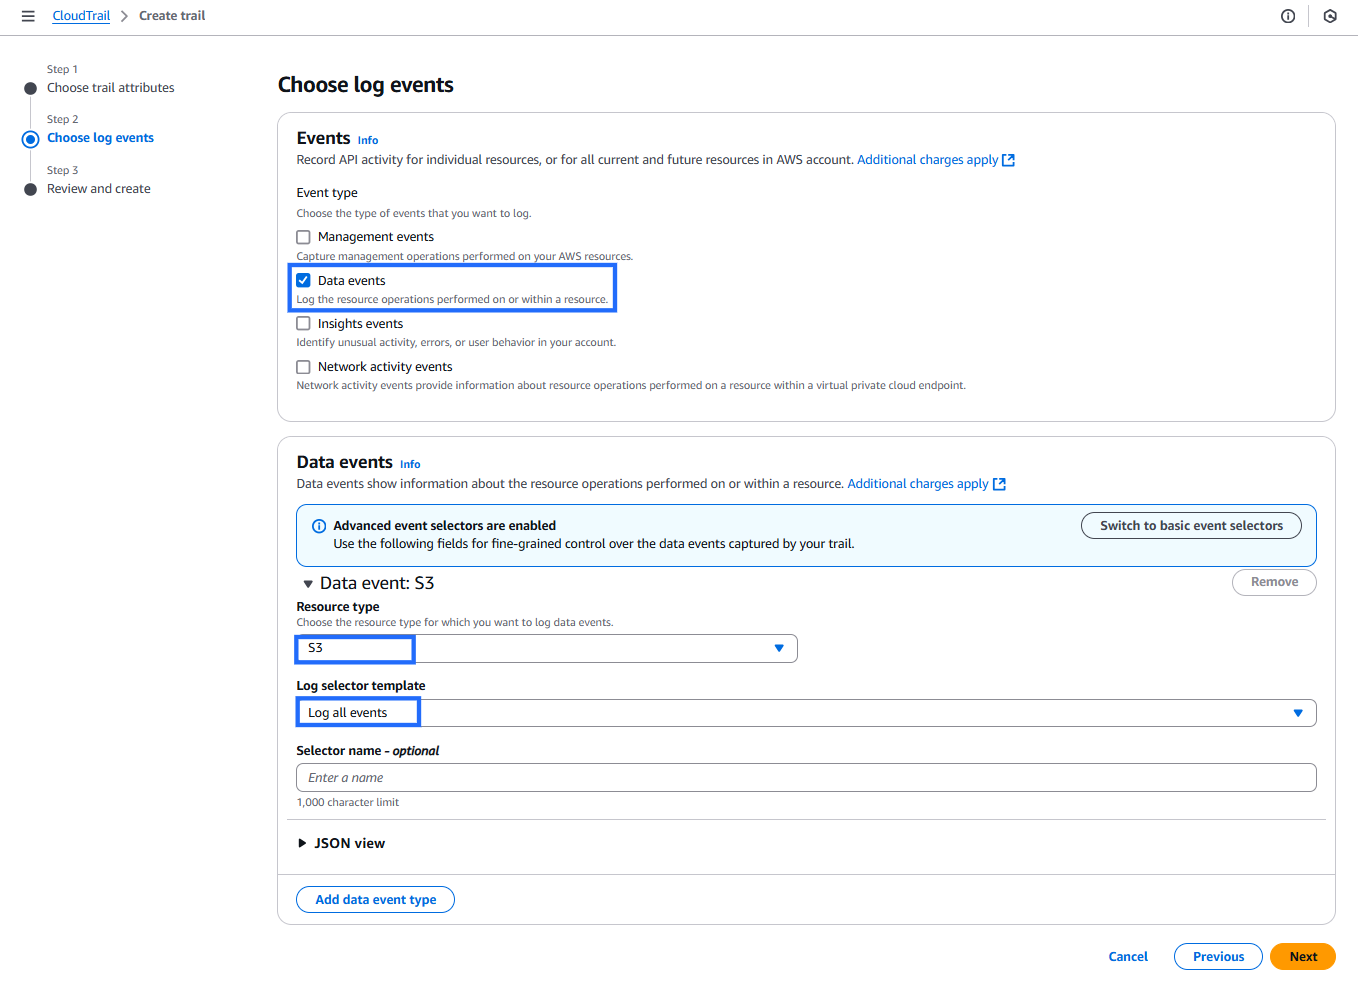This screenshot has width=1358, height=985.
Task: Click the Selector name input field
Action: pyautogui.click(x=805, y=778)
